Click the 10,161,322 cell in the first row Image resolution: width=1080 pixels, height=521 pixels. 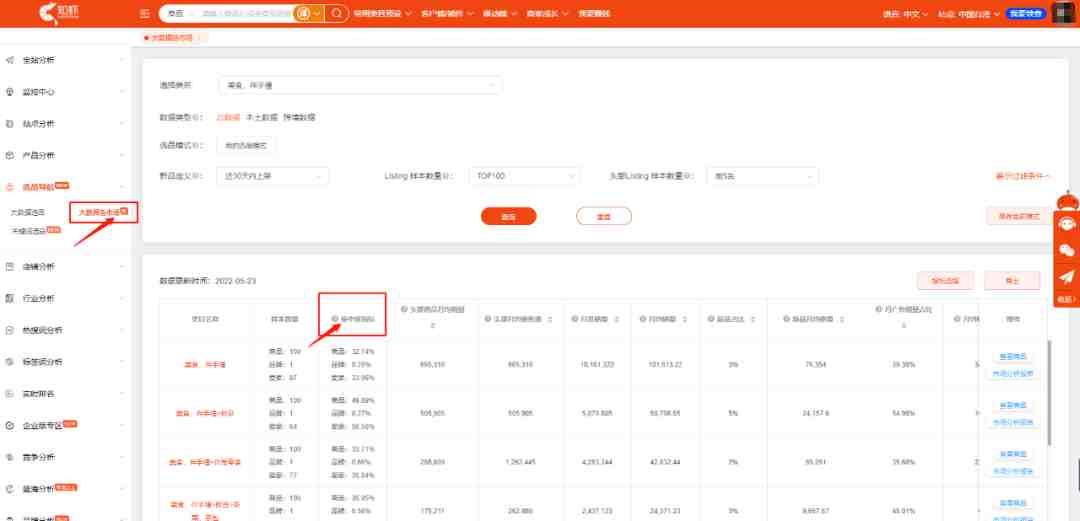pyautogui.click(x=598, y=365)
